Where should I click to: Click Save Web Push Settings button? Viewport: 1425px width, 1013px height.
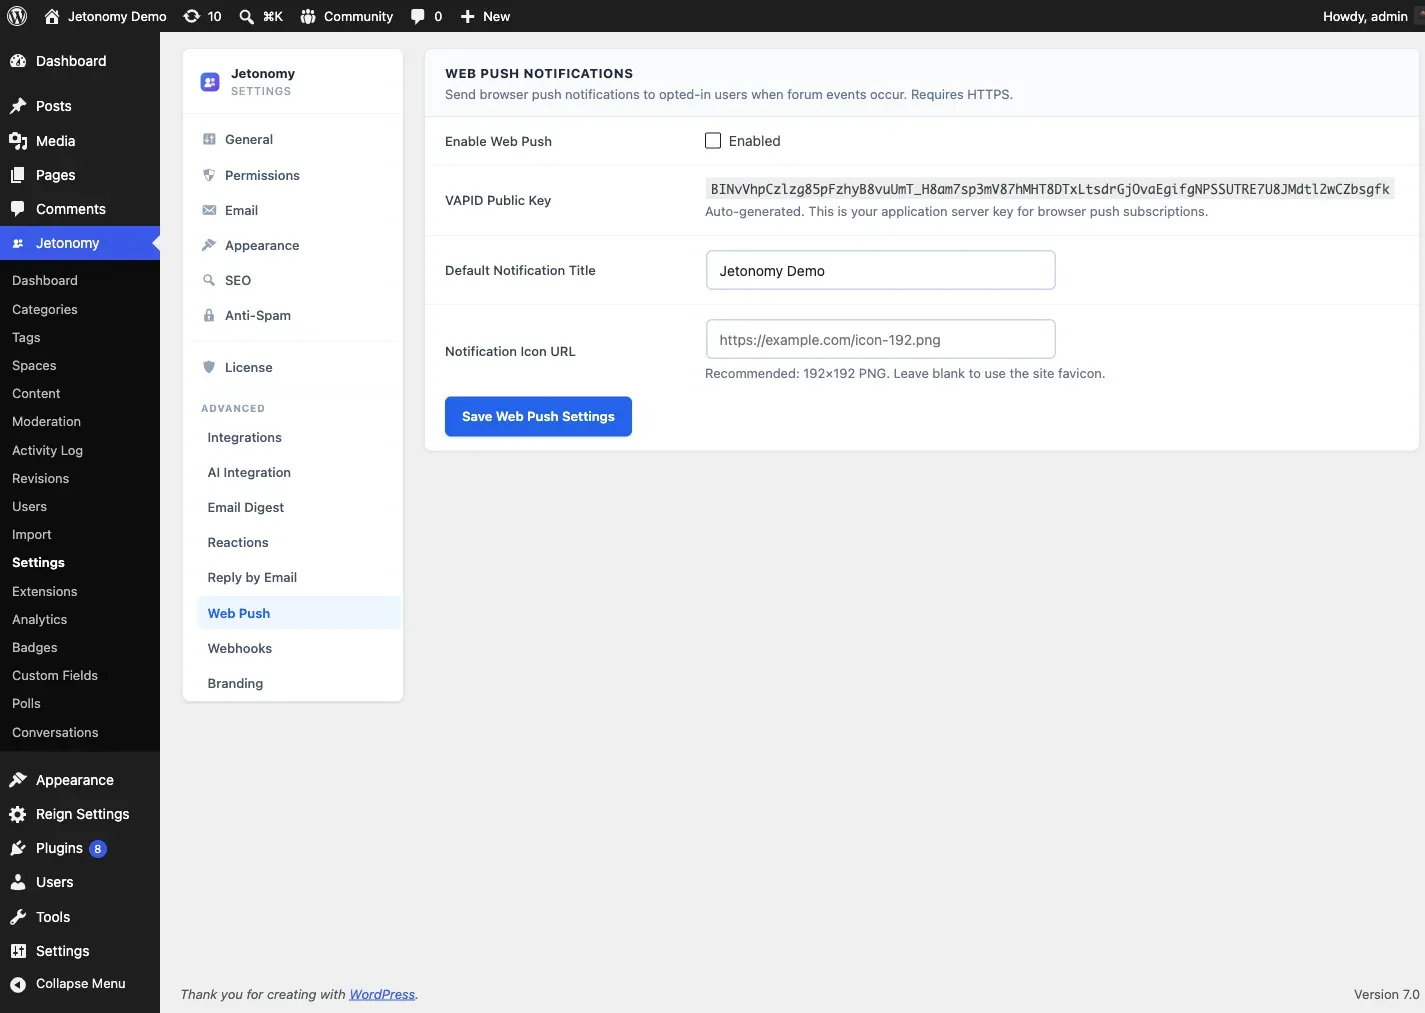538,416
